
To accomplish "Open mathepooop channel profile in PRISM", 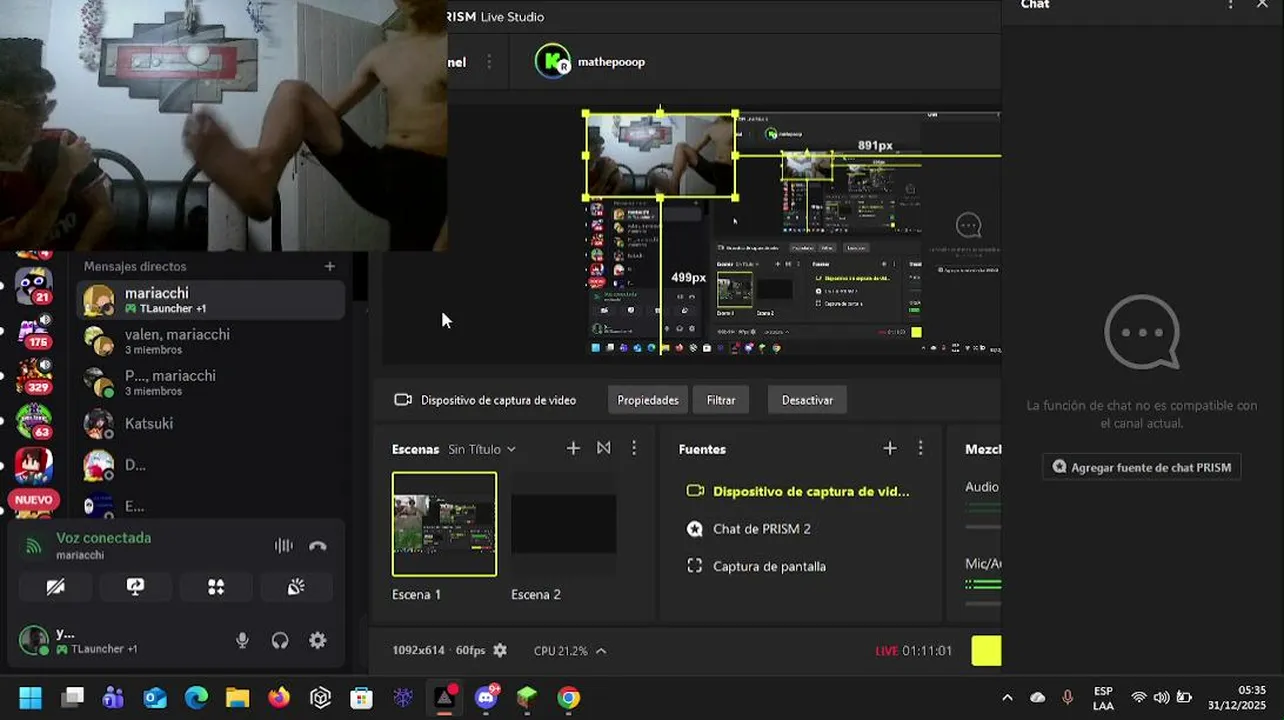I will point(590,61).
